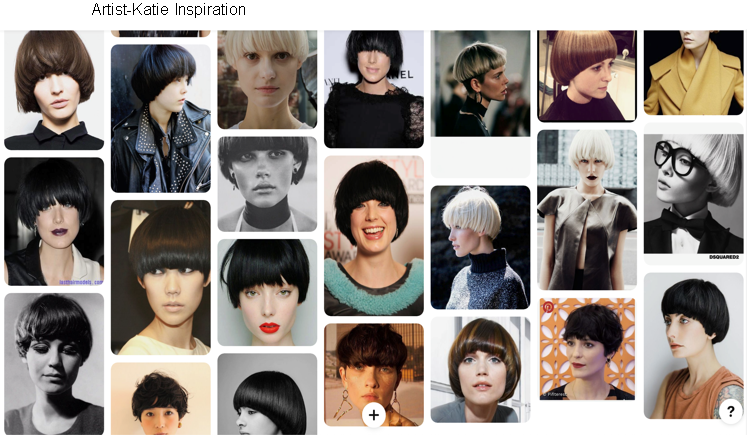748x436 pixels.
Task: Open platinum blonde pin with dark lips
Action: pyautogui.click(x=587, y=209)
